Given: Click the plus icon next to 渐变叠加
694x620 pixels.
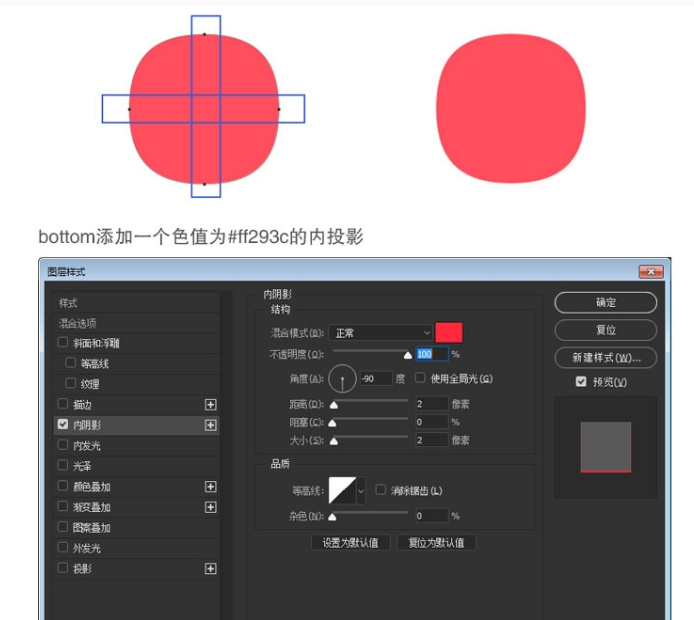Looking at the screenshot, I should point(211,507).
